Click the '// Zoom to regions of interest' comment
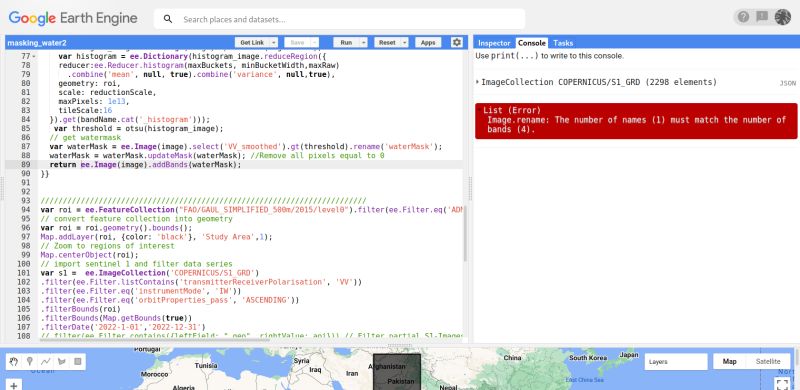Image resolution: width=800 pixels, height=390 pixels. click(x=107, y=246)
